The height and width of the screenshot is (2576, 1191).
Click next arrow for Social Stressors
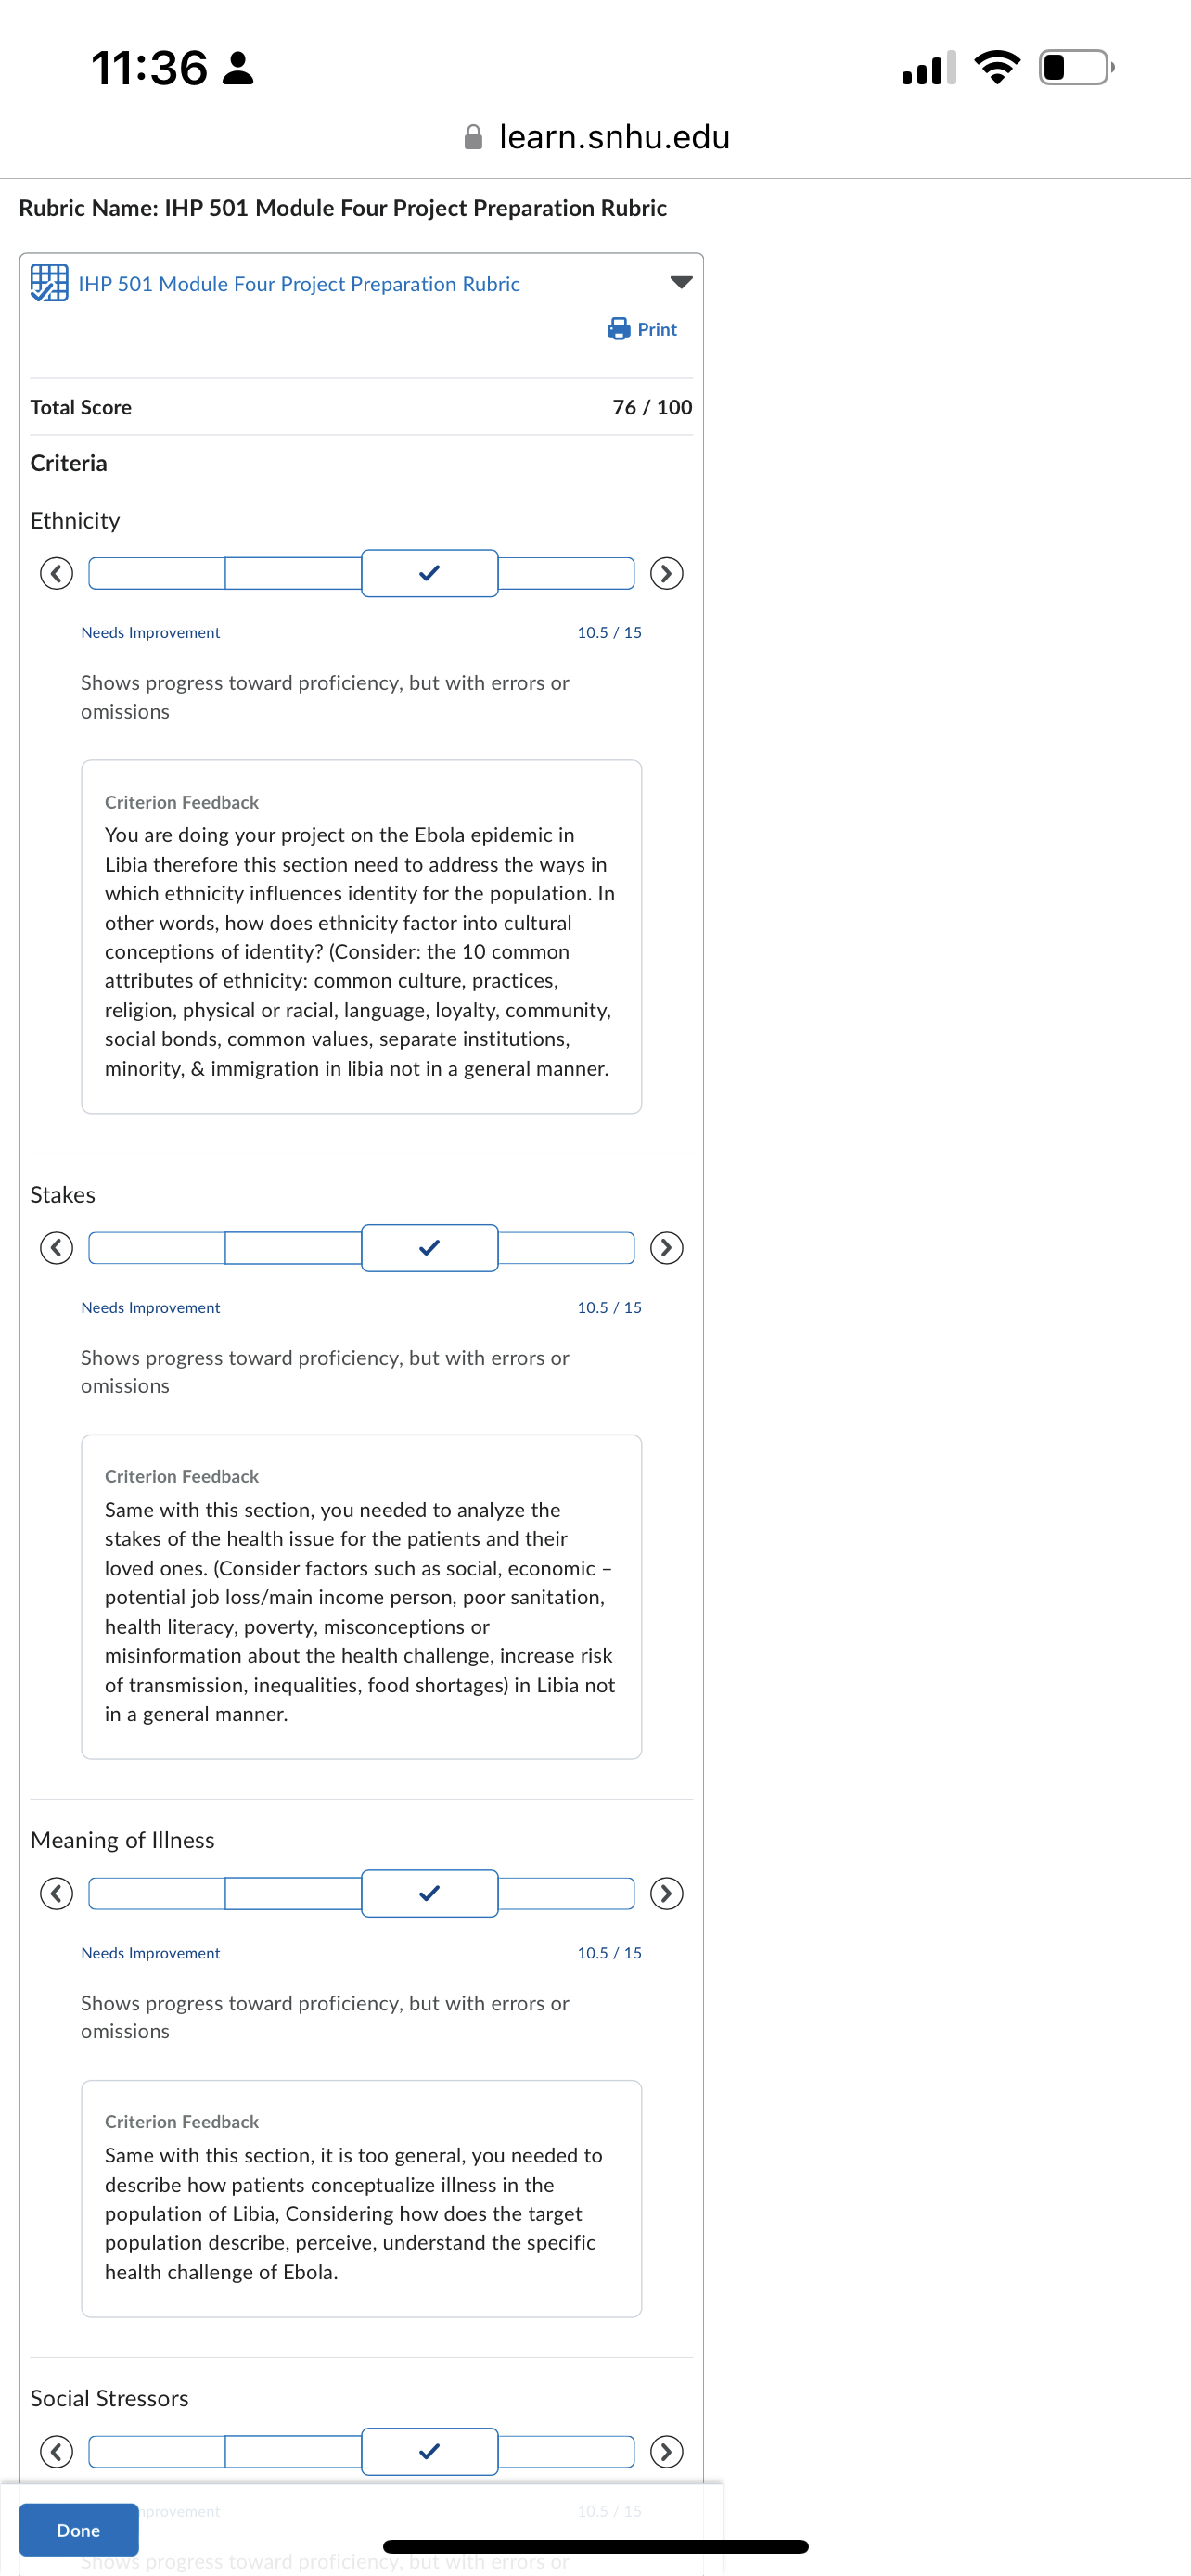[x=666, y=2451]
